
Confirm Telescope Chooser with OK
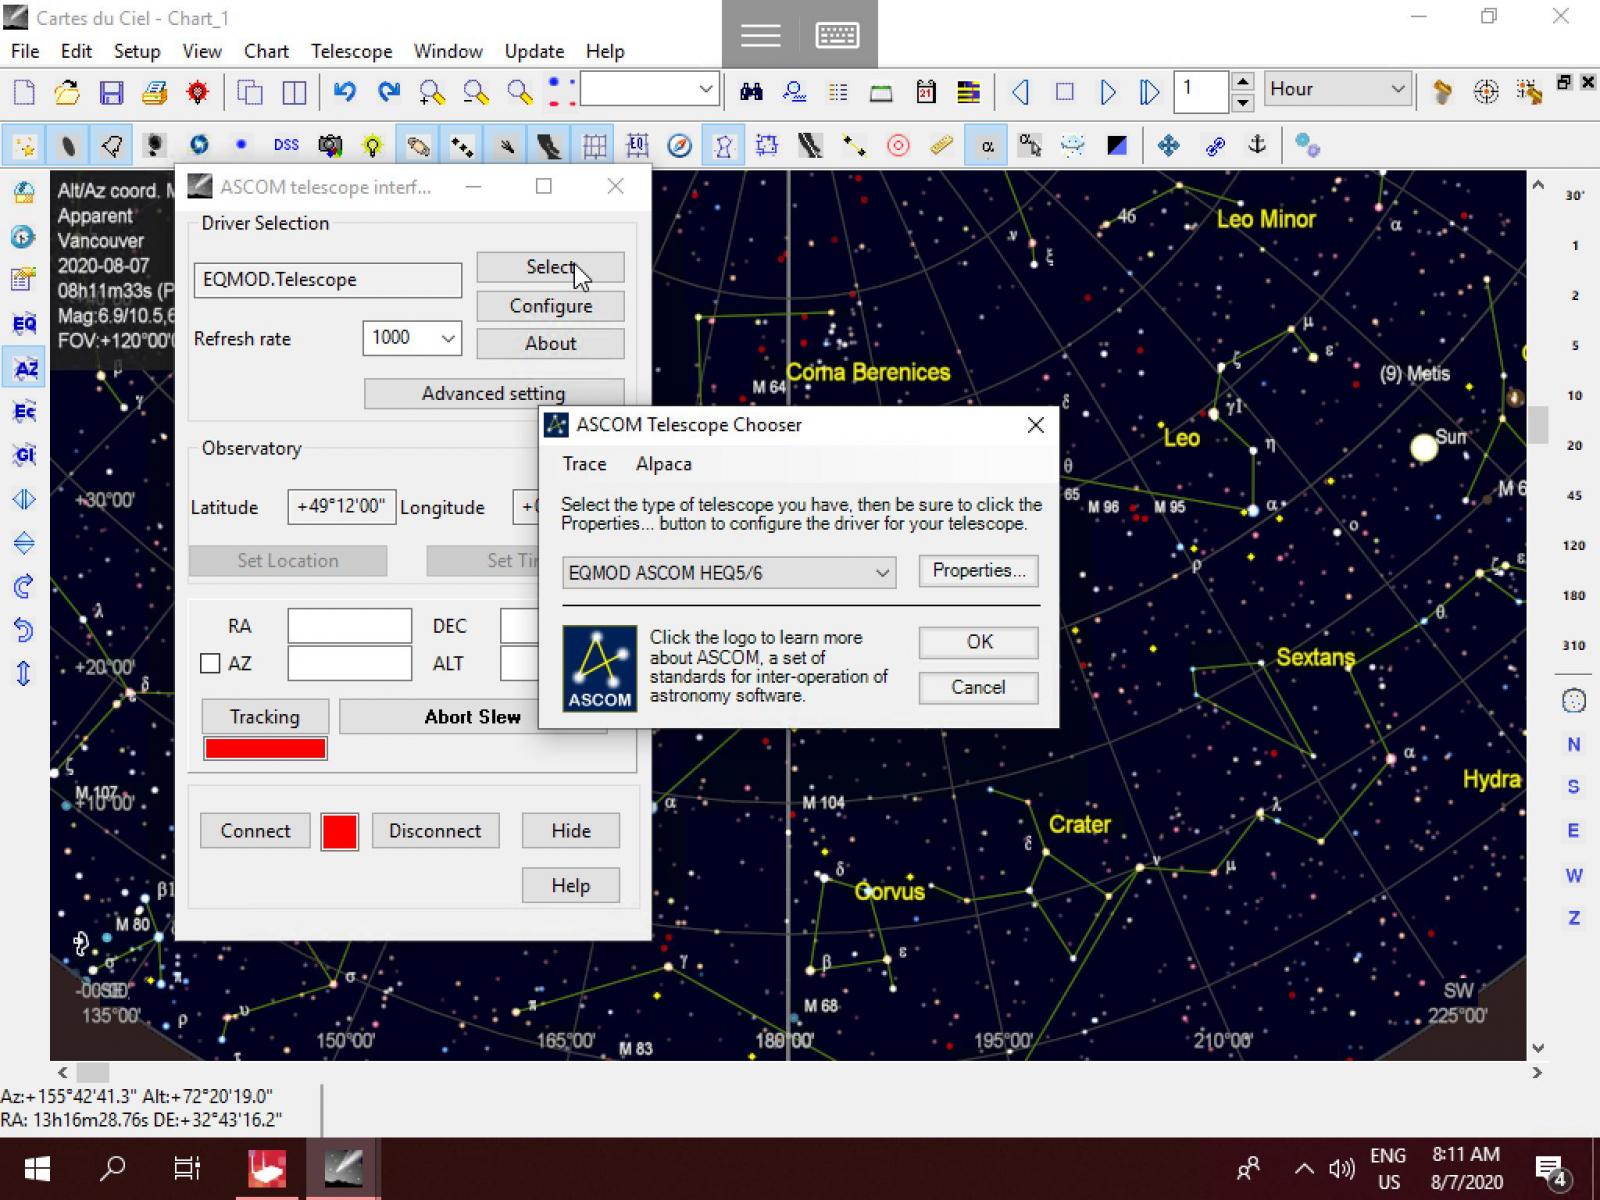coord(979,642)
